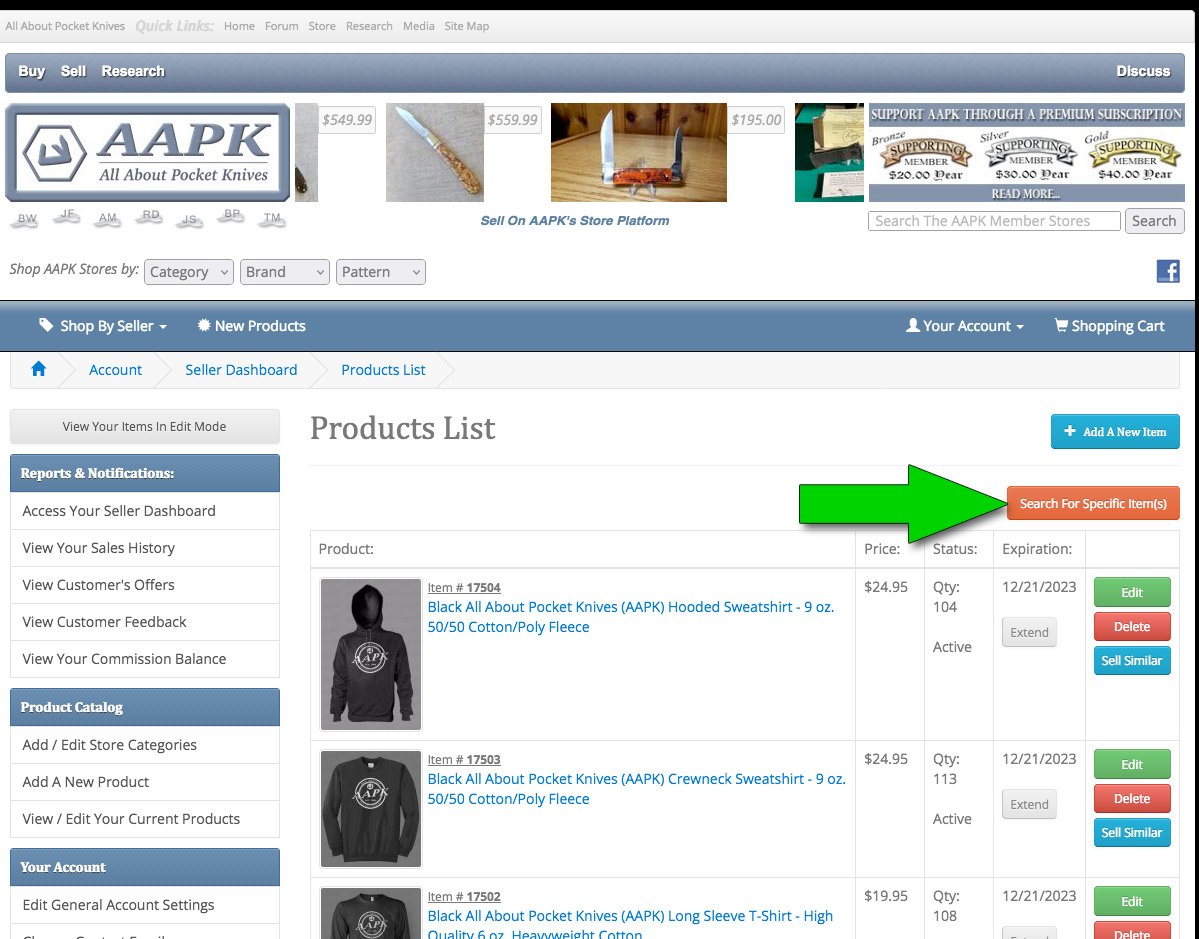The image size is (1199, 939).
Task: Go to the Account breadcrumb
Action: point(115,369)
